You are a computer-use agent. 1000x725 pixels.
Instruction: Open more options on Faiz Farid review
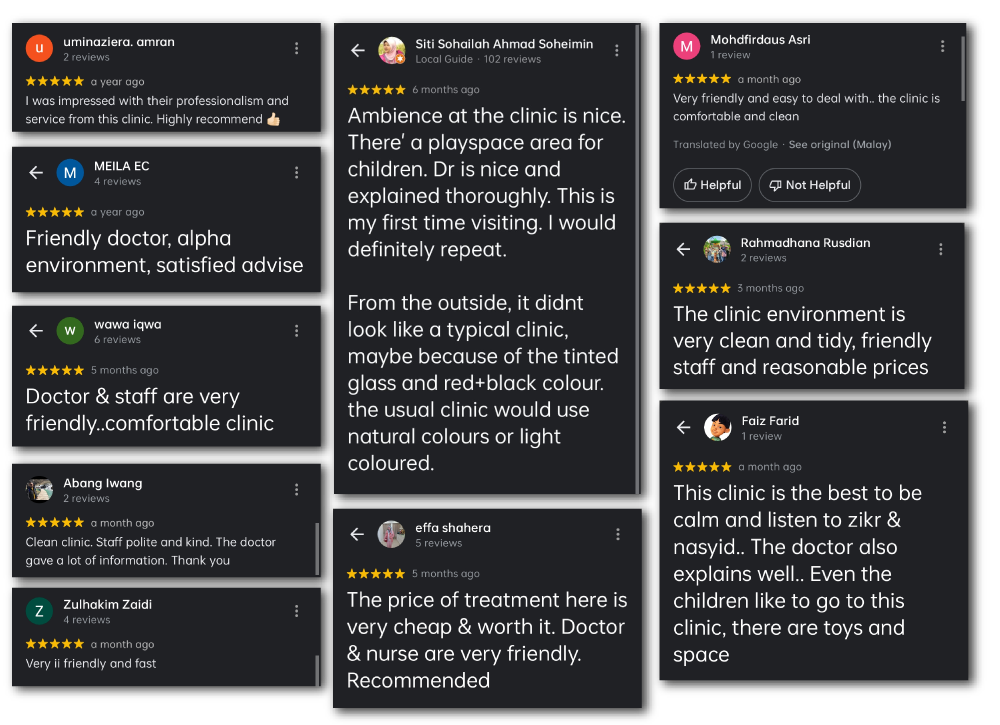[945, 428]
